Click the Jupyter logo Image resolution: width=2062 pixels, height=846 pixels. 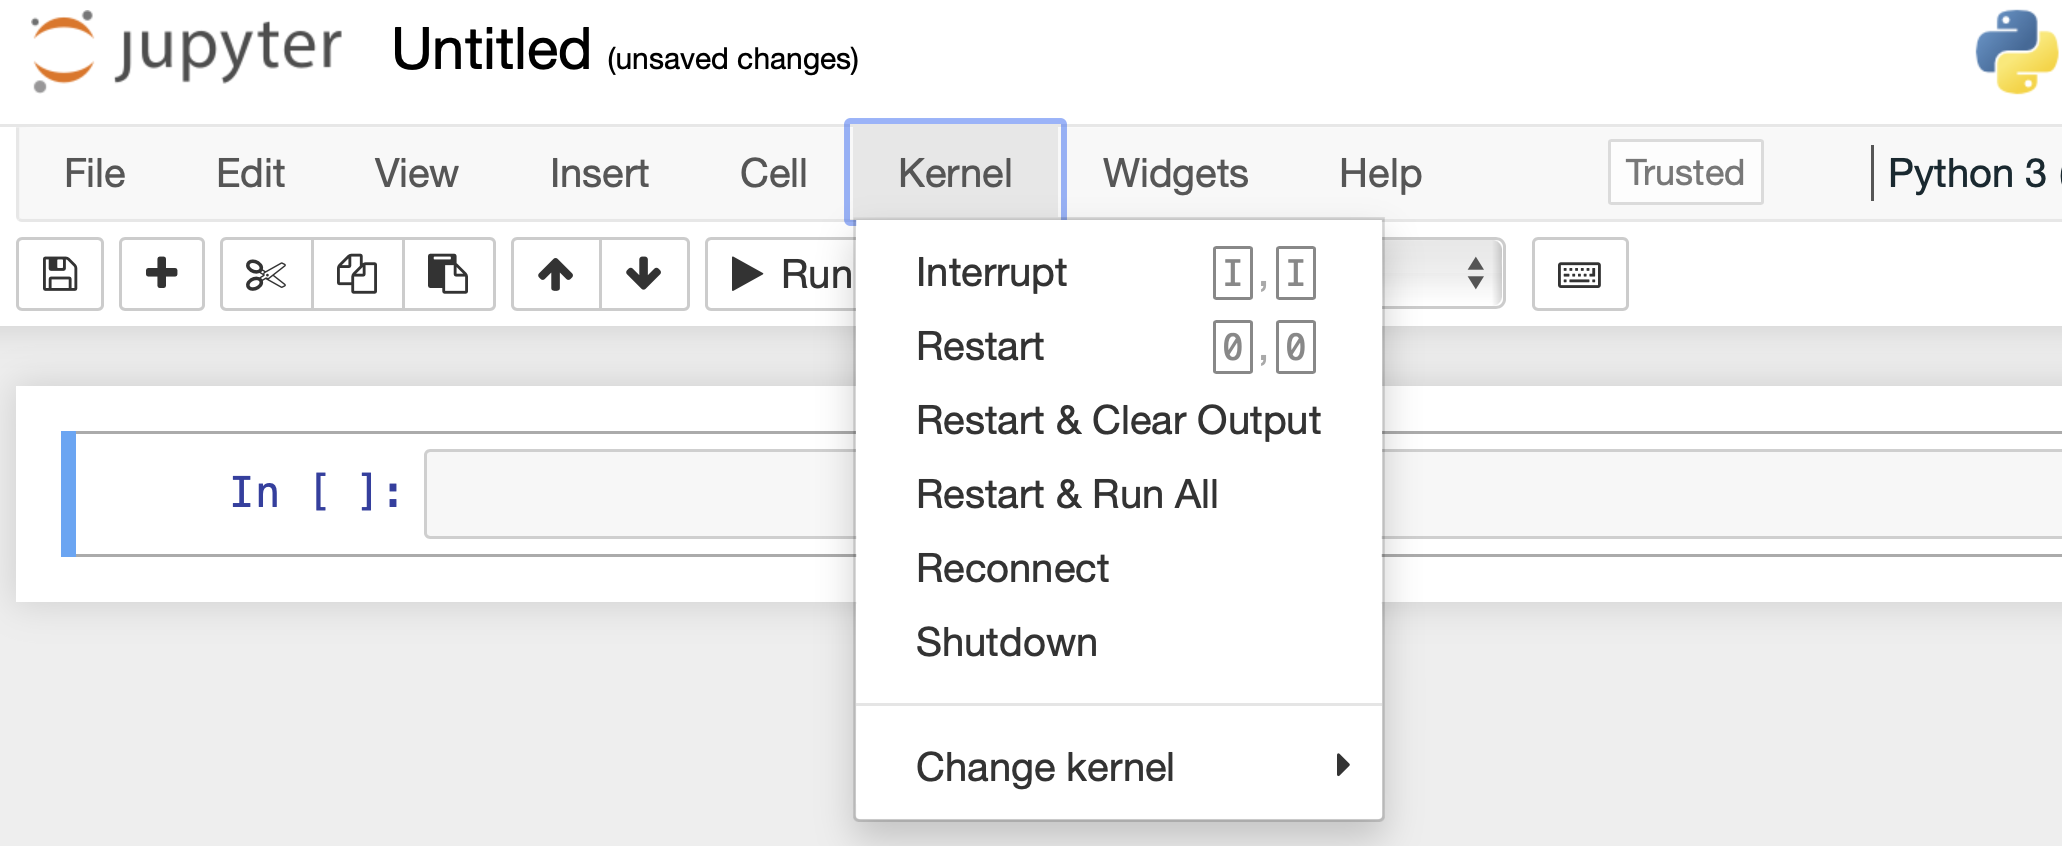[186, 50]
